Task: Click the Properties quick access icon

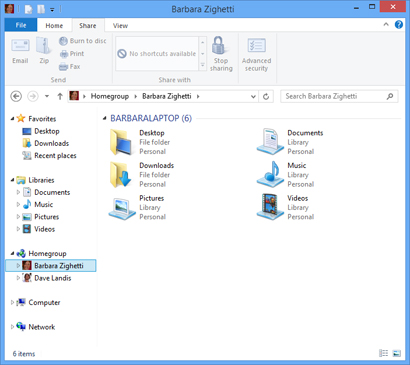Action: click(29, 9)
